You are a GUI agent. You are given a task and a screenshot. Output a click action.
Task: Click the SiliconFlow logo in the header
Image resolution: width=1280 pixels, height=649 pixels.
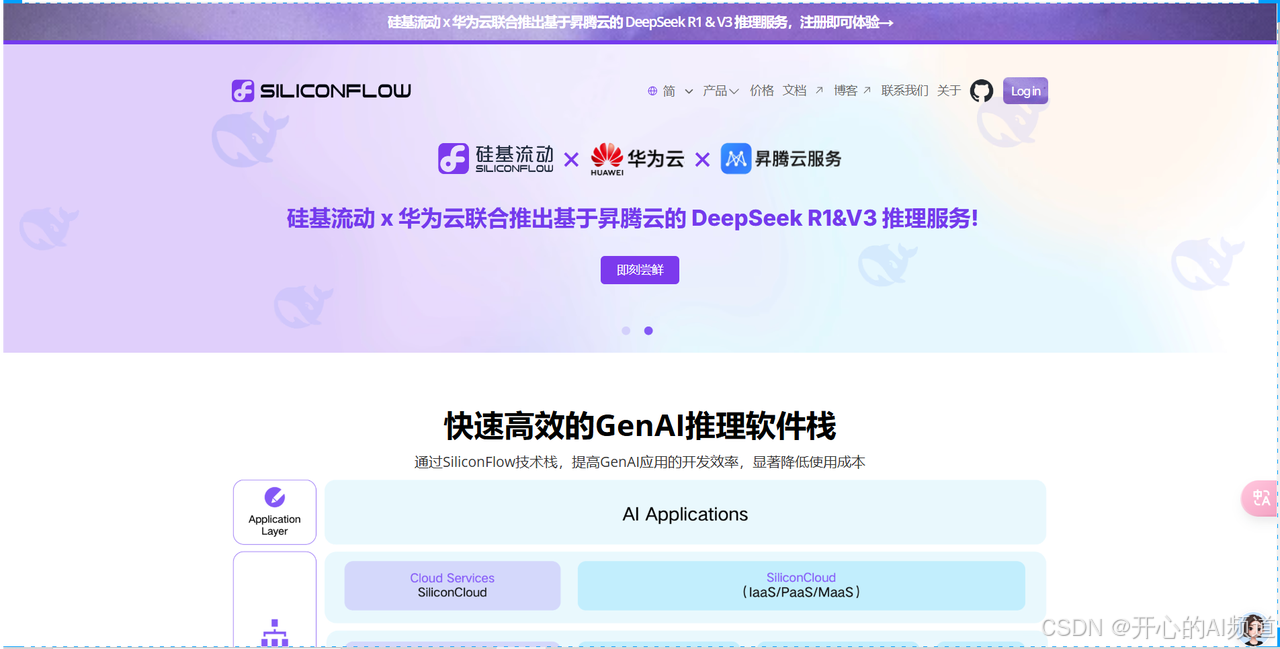click(x=321, y=91)
